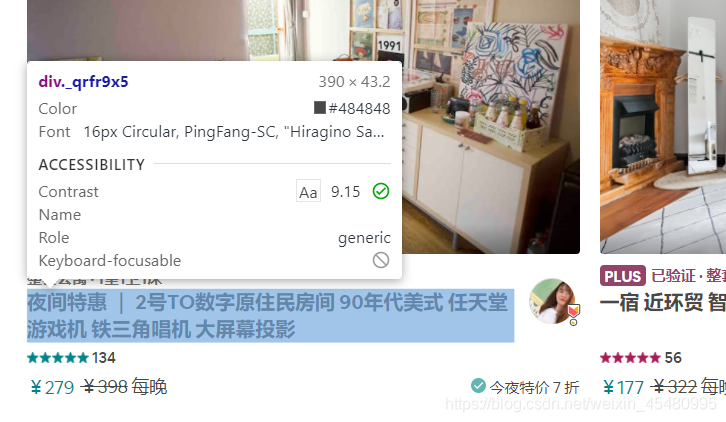Click the 134 reviews count
The width and height of the screenshot is (726, 422).
[x=104, y=358]
